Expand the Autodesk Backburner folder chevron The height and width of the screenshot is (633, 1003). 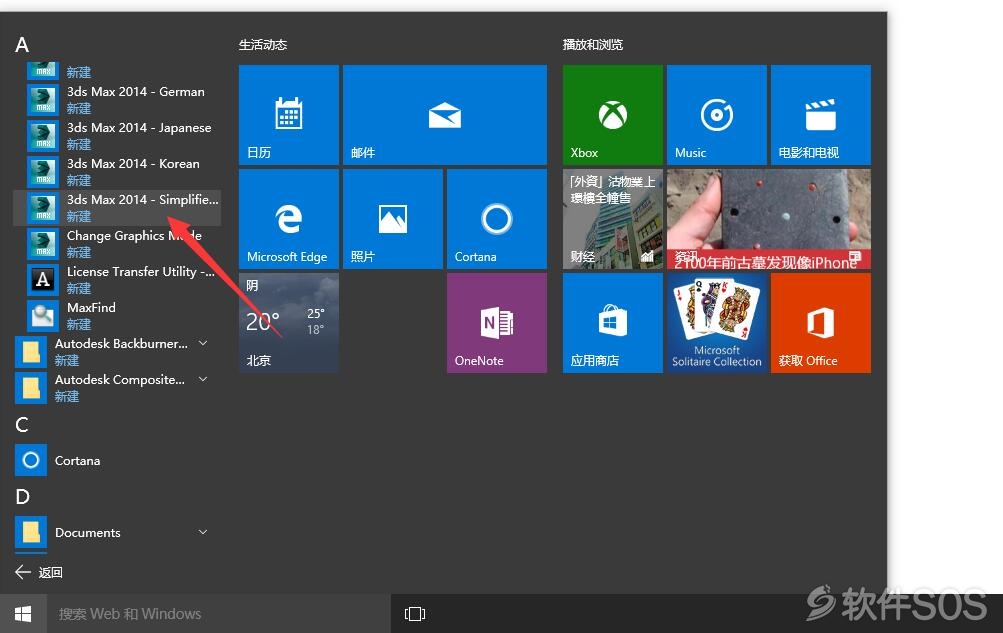pyautogui.click(x=203, y=343)
